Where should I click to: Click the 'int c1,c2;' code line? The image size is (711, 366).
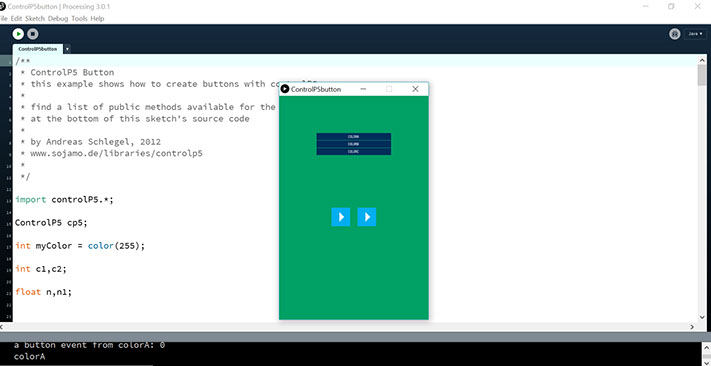coord(41,269)
